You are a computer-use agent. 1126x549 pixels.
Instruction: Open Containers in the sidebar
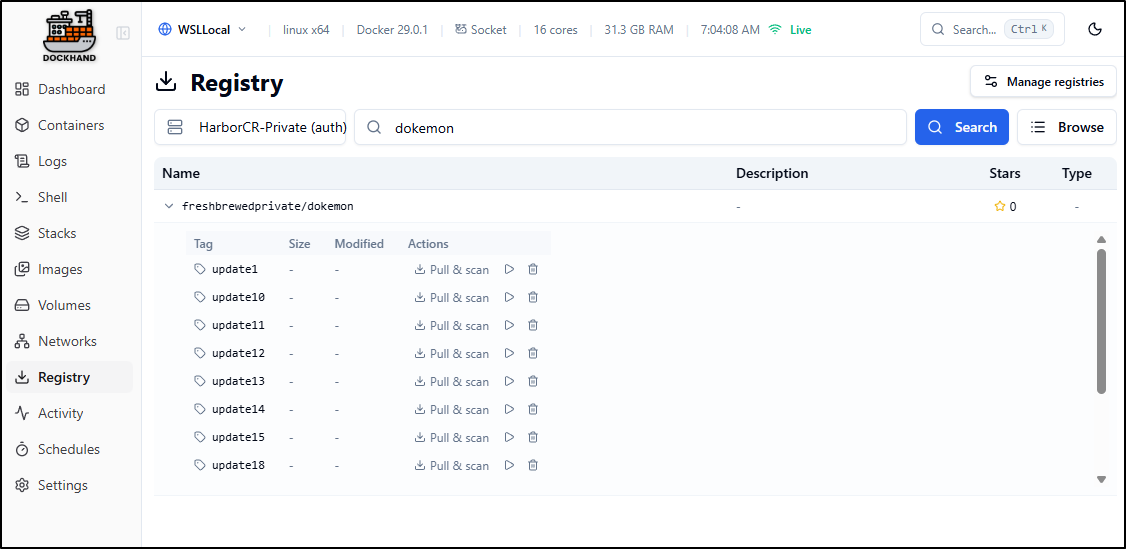(70, 125)
